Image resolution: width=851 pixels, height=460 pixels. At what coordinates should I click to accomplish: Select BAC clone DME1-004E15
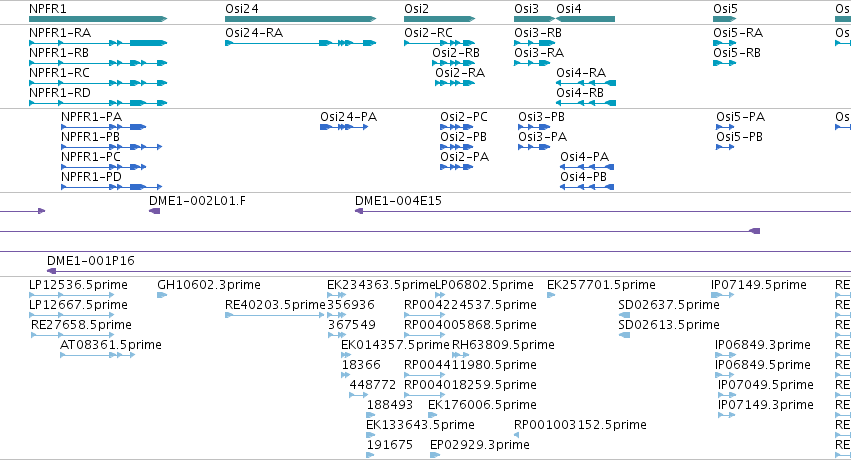(x=398, y=201)
